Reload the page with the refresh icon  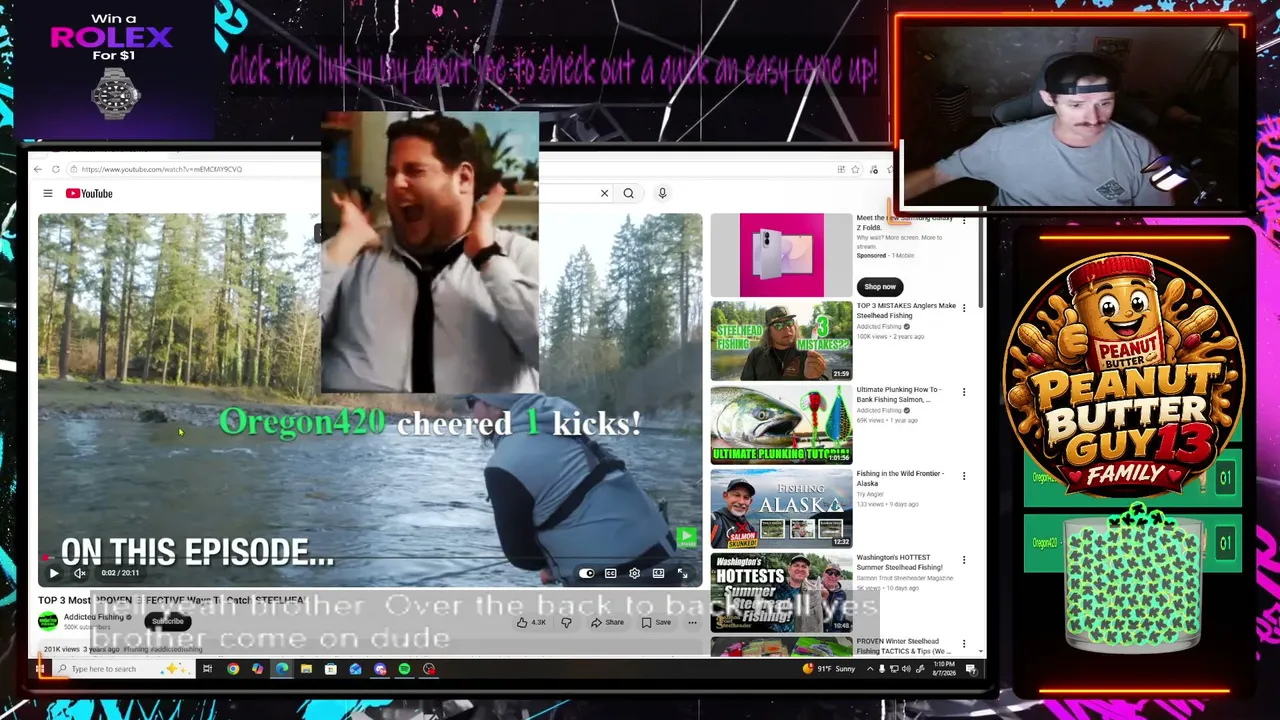pos(56,169)
